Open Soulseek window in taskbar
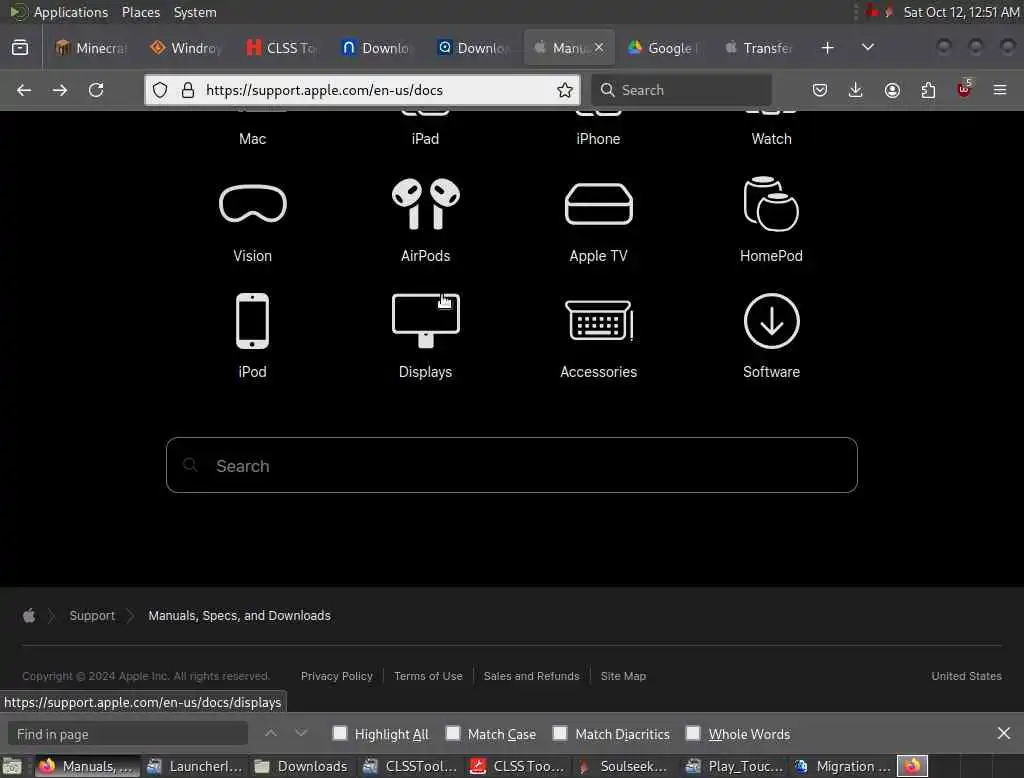The image size is (1024, 778). click(624, 766)
